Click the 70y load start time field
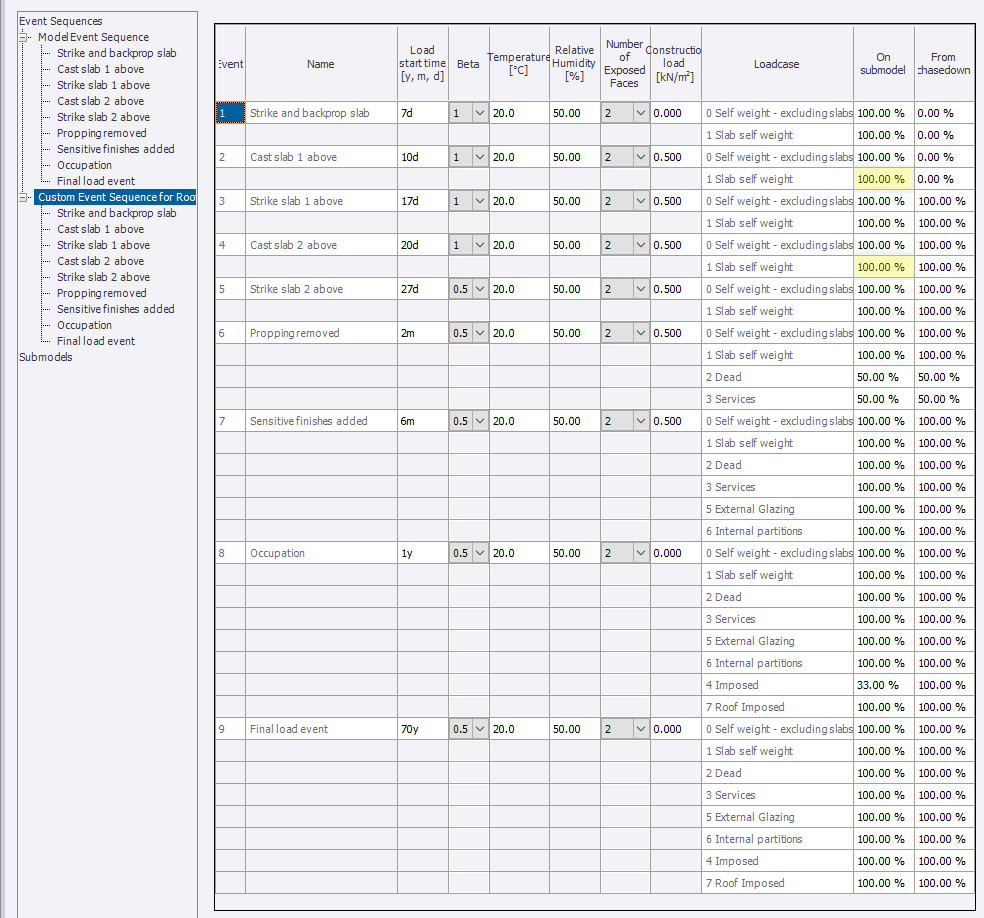Image resolution: width=984 pixels, height=918 pixels. [x=421, y=729]
